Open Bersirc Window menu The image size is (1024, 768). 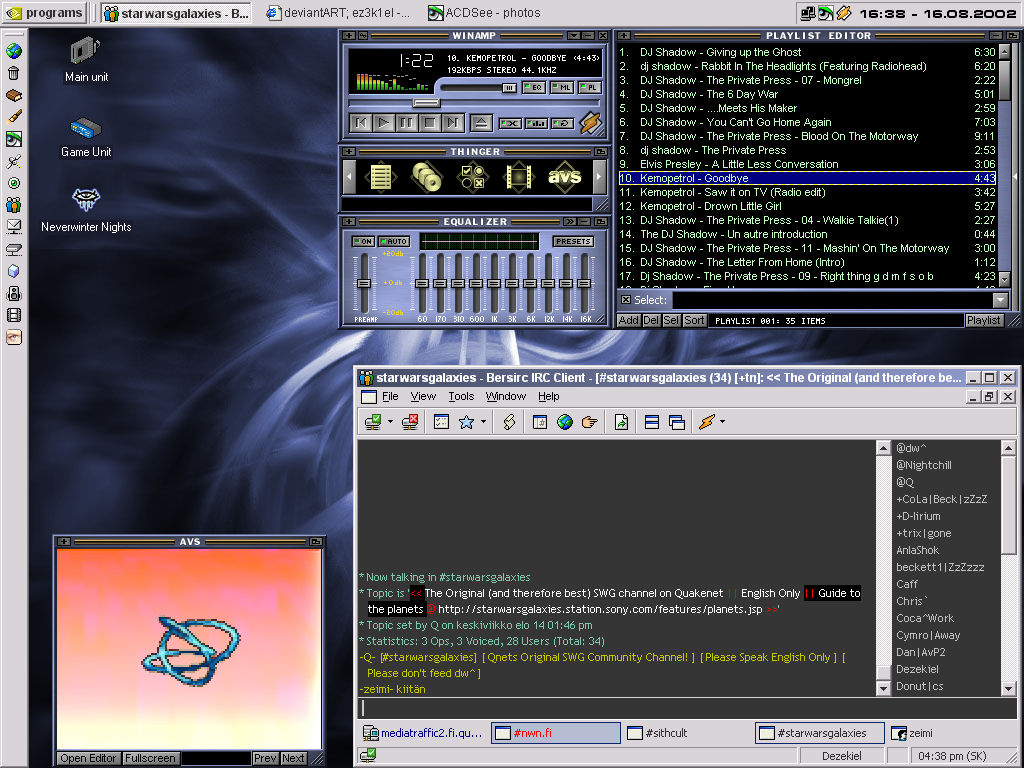505,396
